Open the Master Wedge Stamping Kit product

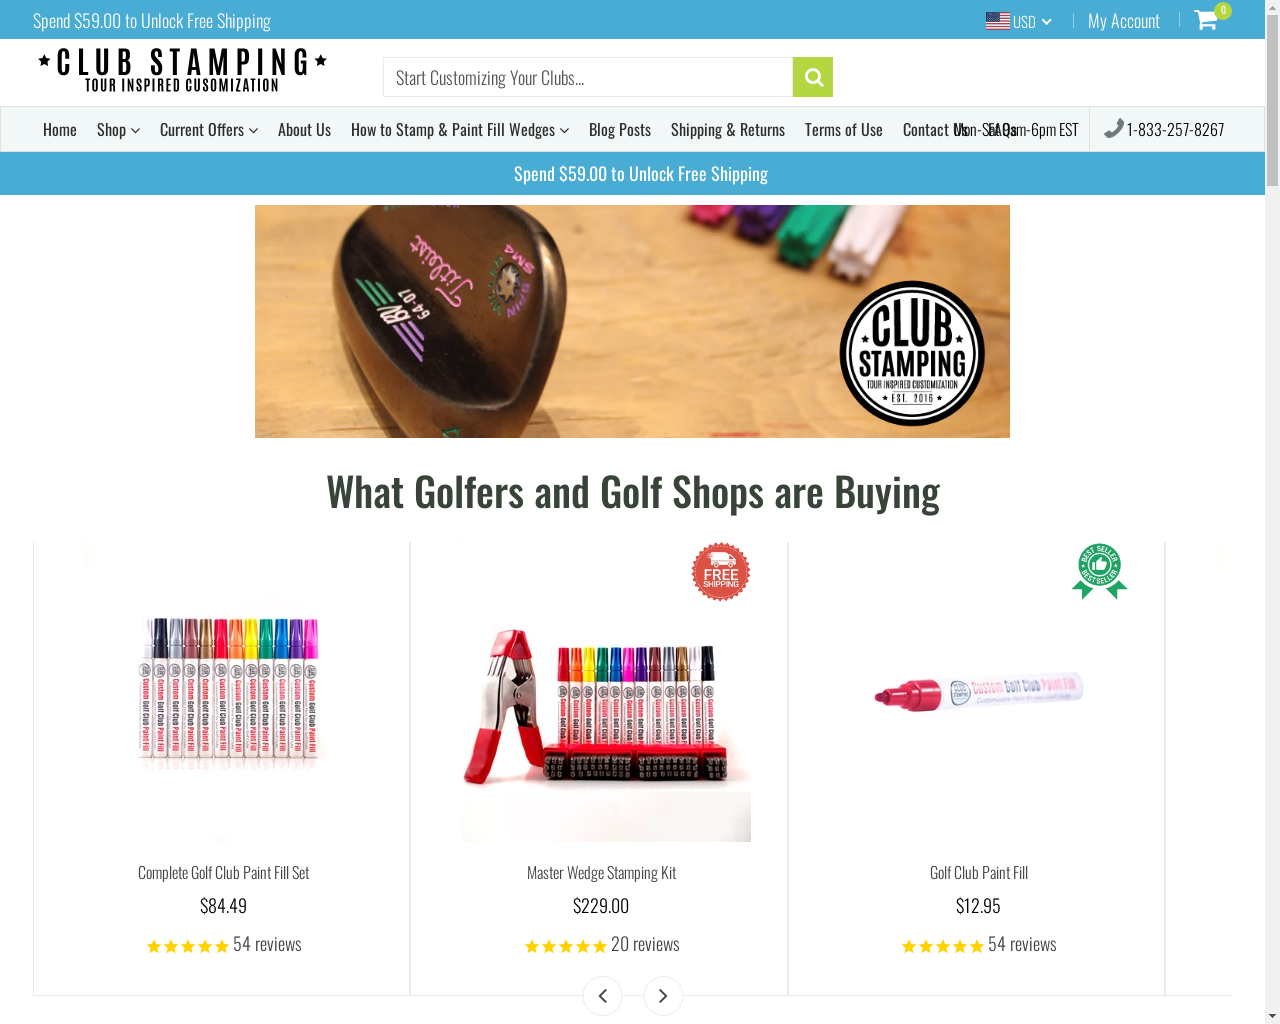click(601, 873)
